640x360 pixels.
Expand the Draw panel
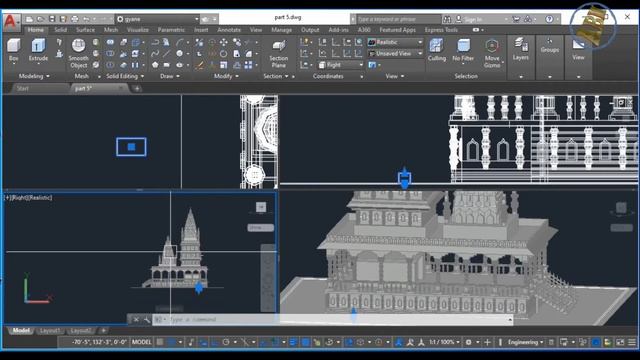[x=170, y=76]
